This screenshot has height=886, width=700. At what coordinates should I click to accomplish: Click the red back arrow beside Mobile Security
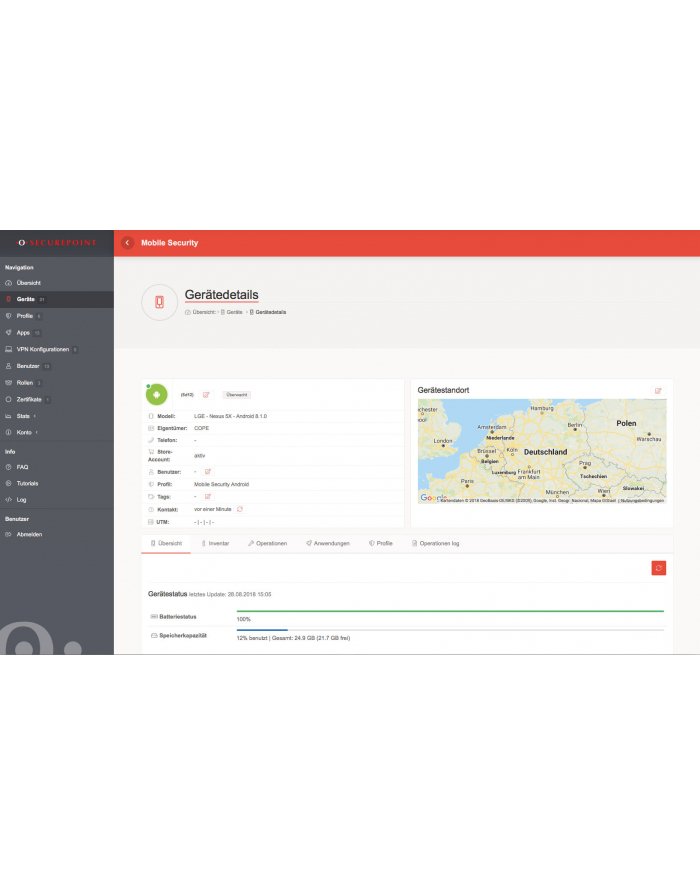[127, 243]
